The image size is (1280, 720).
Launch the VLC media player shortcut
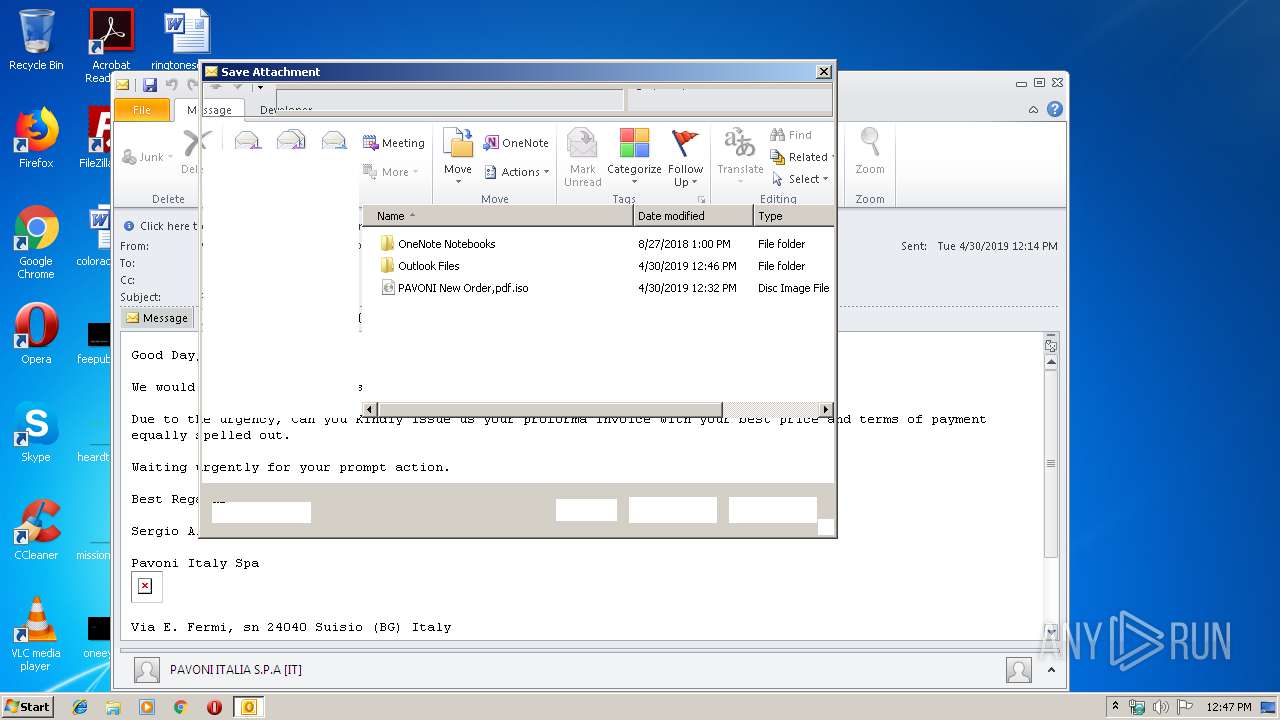pyautogui.click(x=36, y=634)
